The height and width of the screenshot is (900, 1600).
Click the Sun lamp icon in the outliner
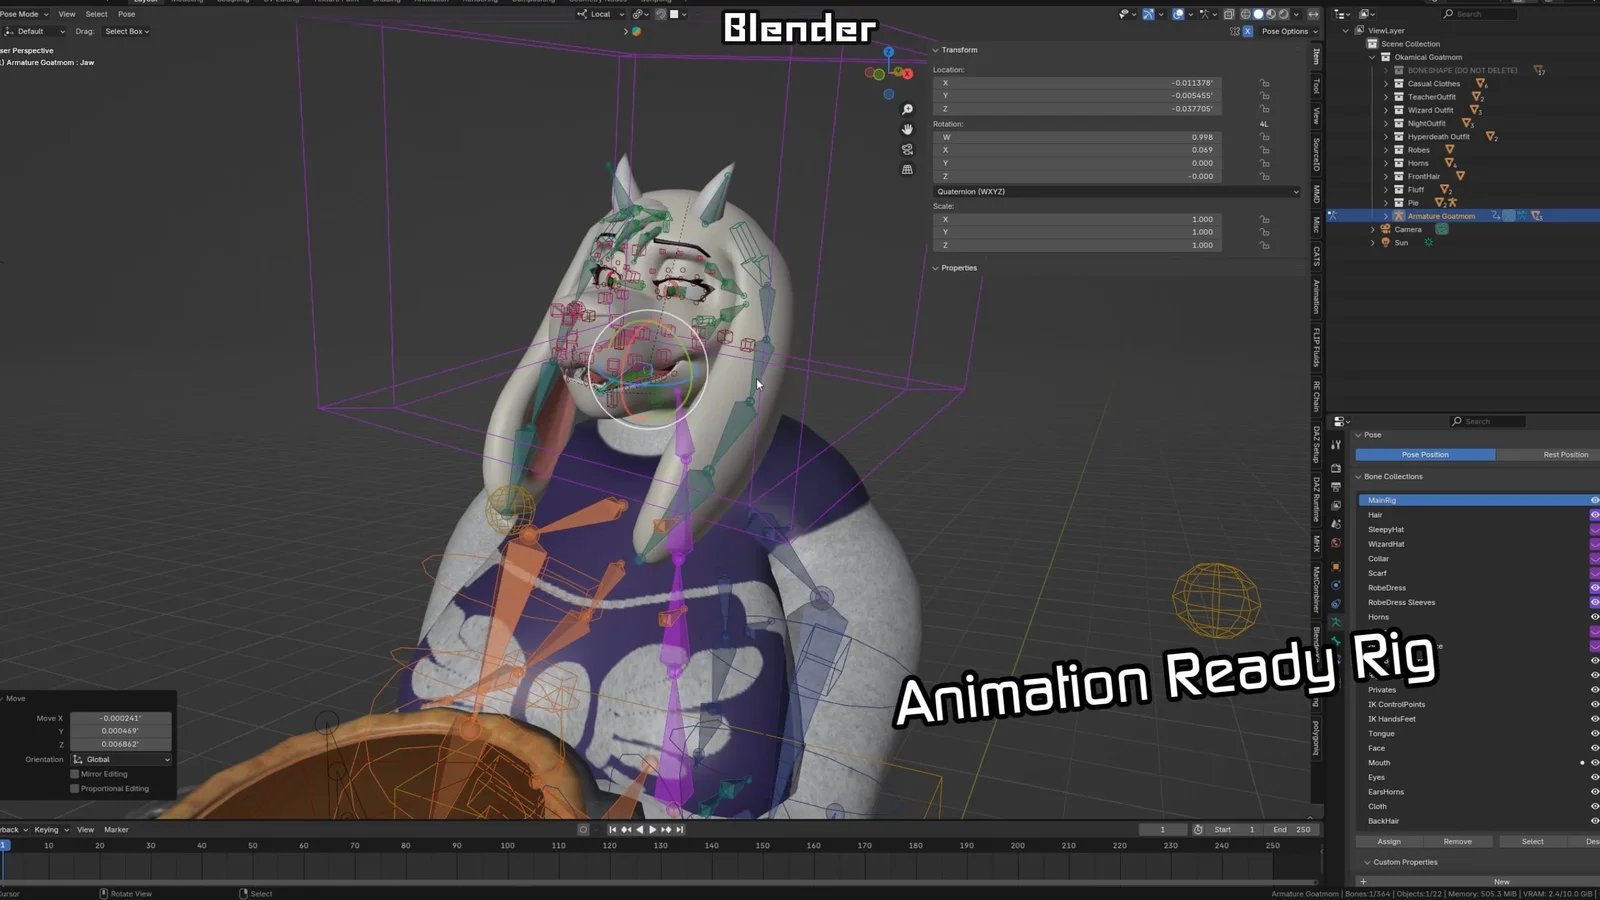coord(1386,242)
